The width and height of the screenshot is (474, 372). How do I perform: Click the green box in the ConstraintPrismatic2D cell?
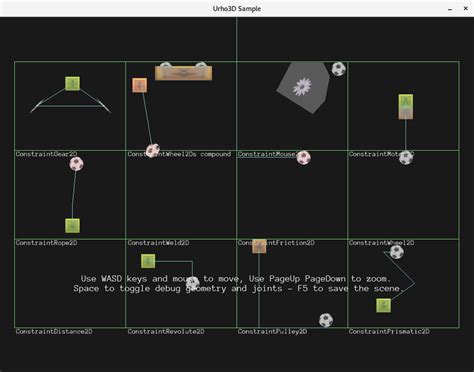[x=384, y=305]
